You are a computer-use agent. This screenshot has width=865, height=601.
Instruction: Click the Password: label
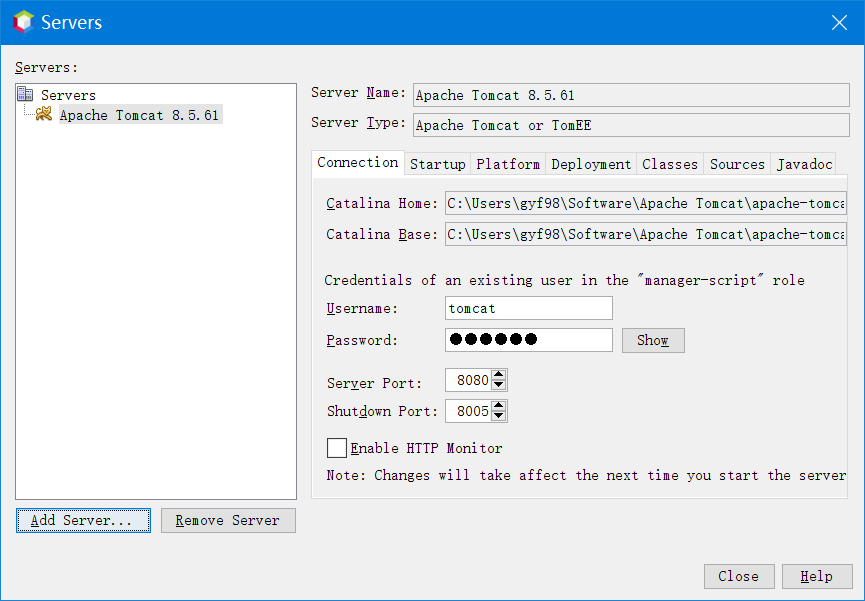click(362, 341)
